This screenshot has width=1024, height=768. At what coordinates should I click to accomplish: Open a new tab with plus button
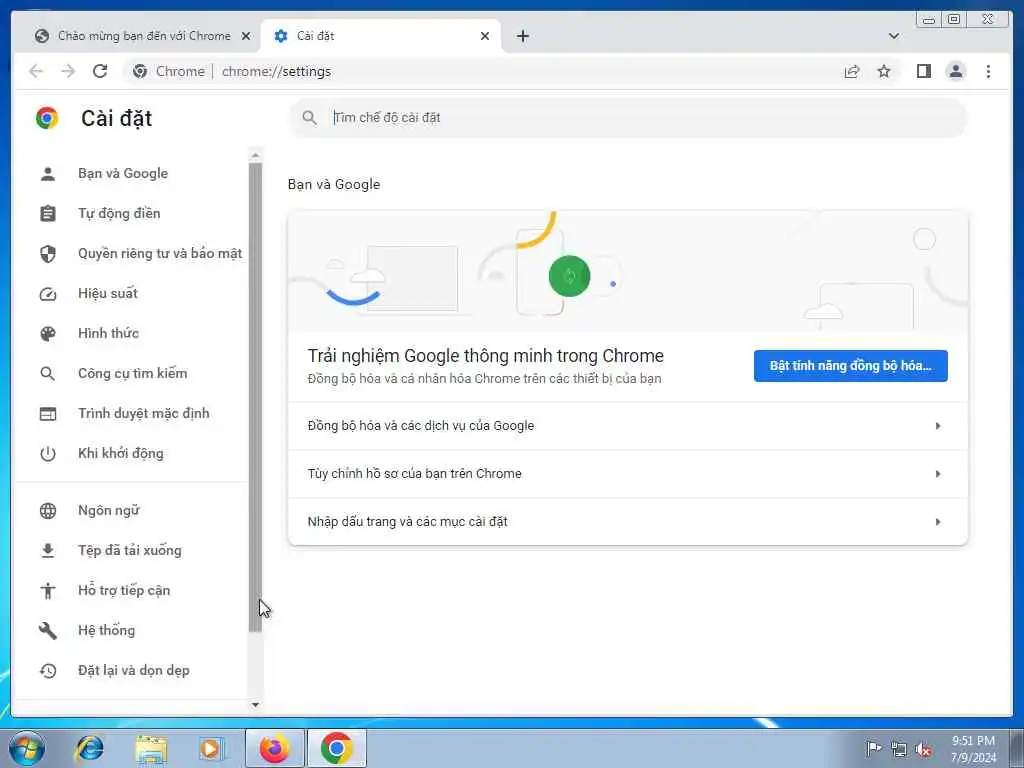tap(522, 36)
